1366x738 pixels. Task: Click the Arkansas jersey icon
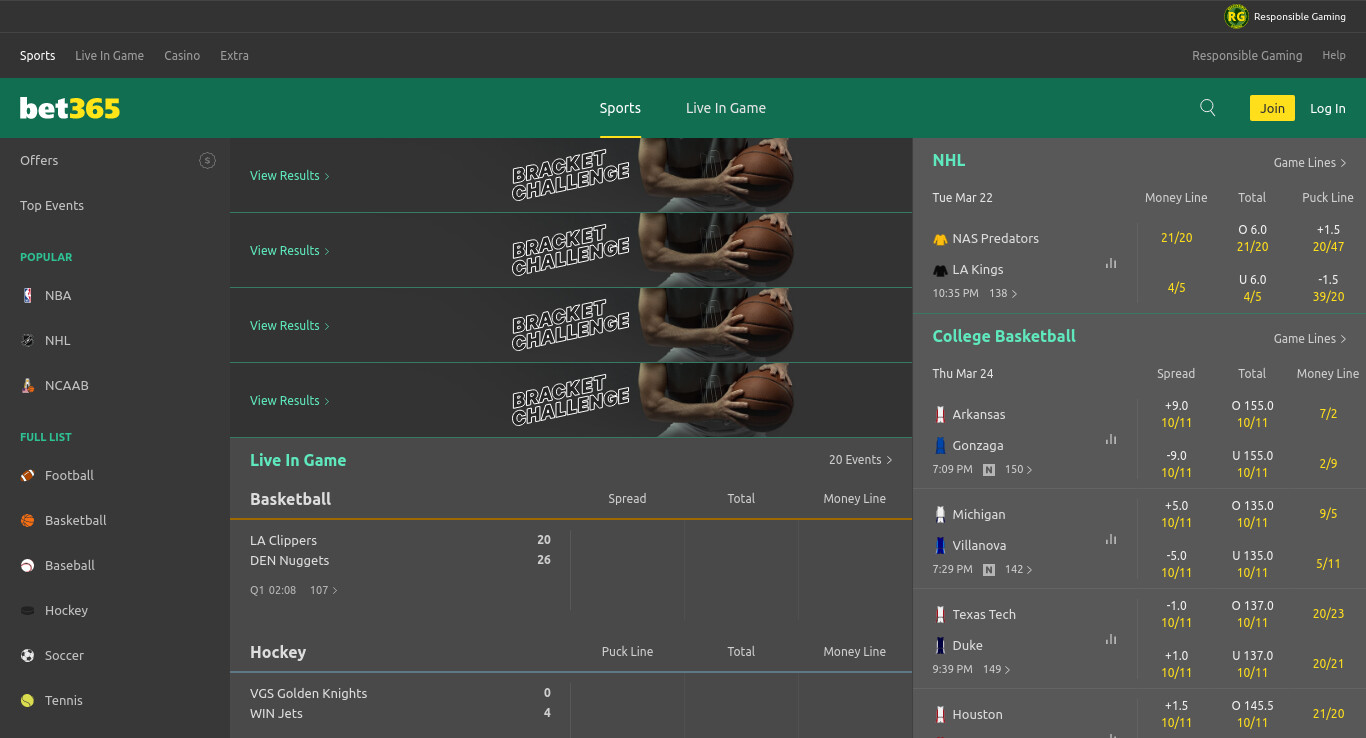tap(940, 414)
